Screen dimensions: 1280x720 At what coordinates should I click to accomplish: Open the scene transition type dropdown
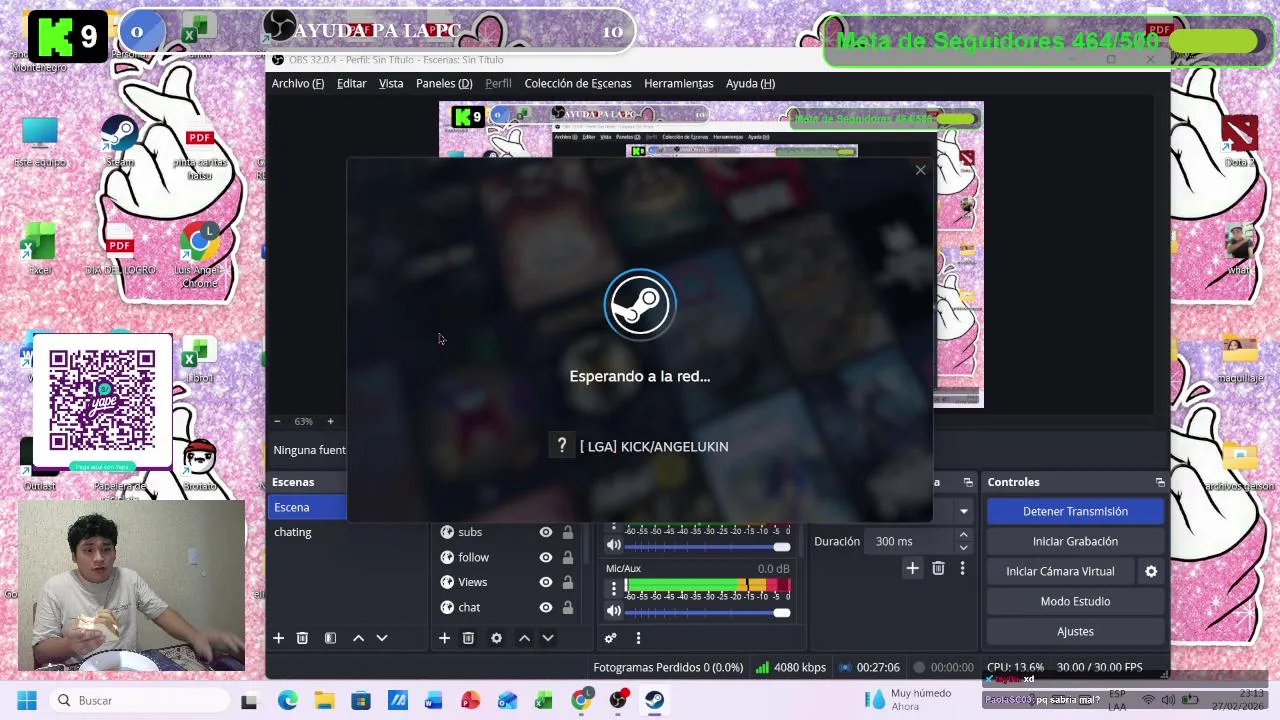point(964,511)
